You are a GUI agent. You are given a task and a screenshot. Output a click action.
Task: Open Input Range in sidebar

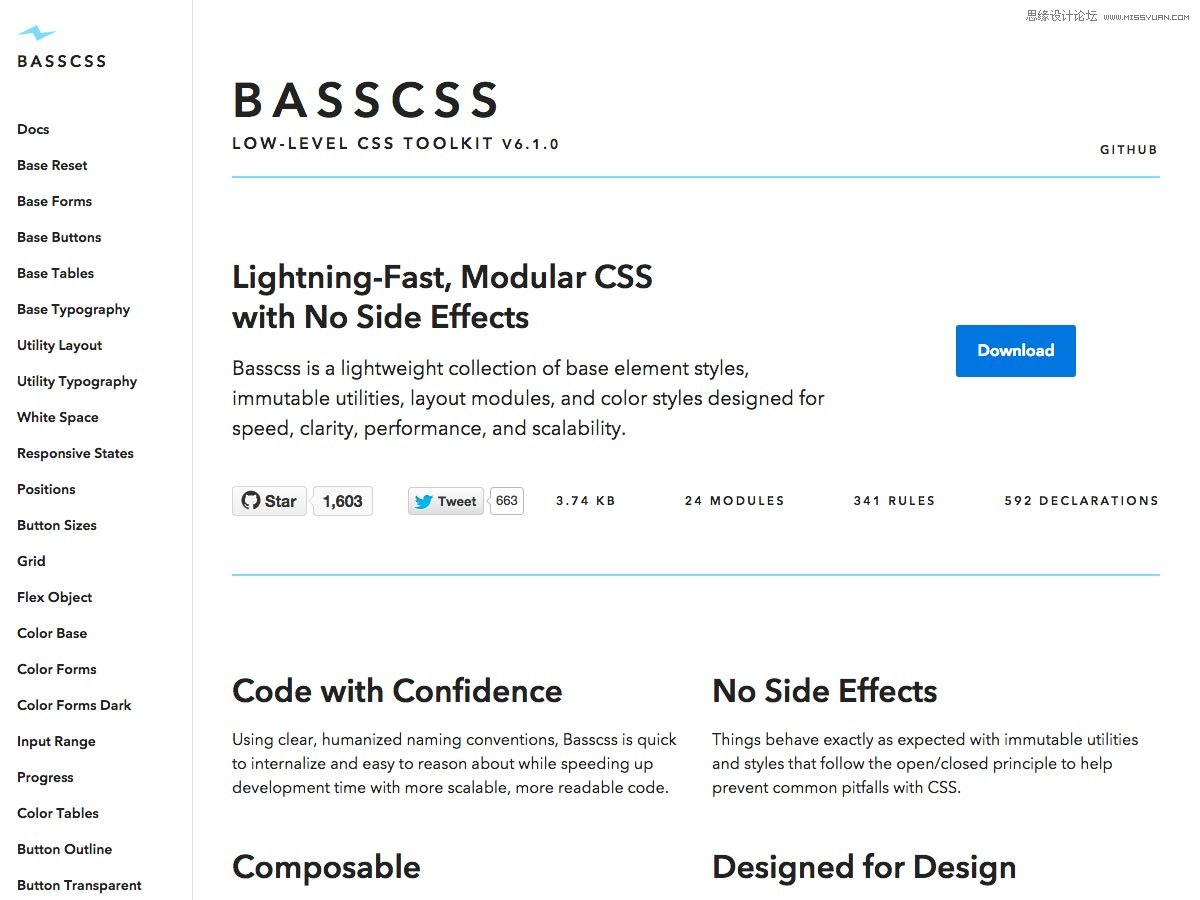(56, 741)
